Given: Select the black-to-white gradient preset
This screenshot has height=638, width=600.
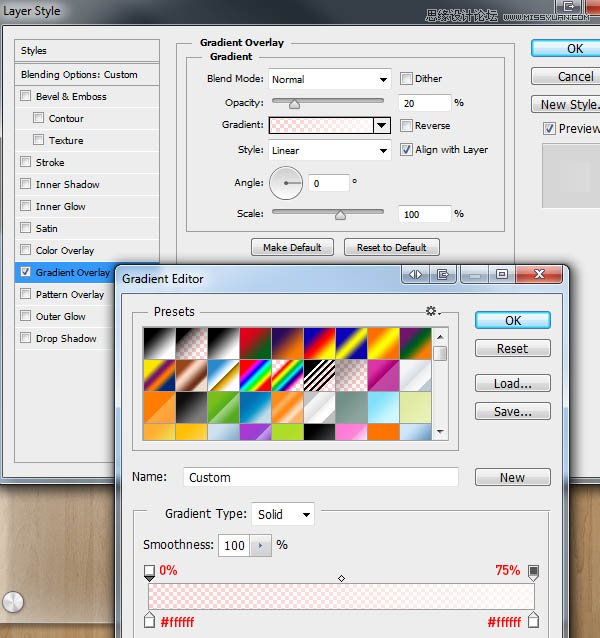Looking at the screenshot, I should [159, 343].
